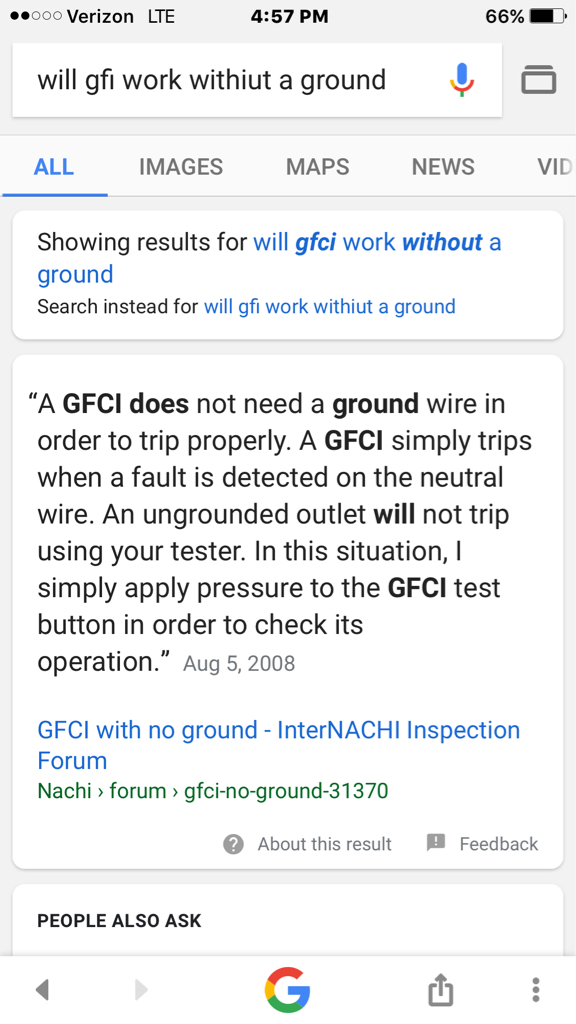Viewport: 576px width, 1024px height.
Task: Tap the Google G logo button
Action: point(287,989)
